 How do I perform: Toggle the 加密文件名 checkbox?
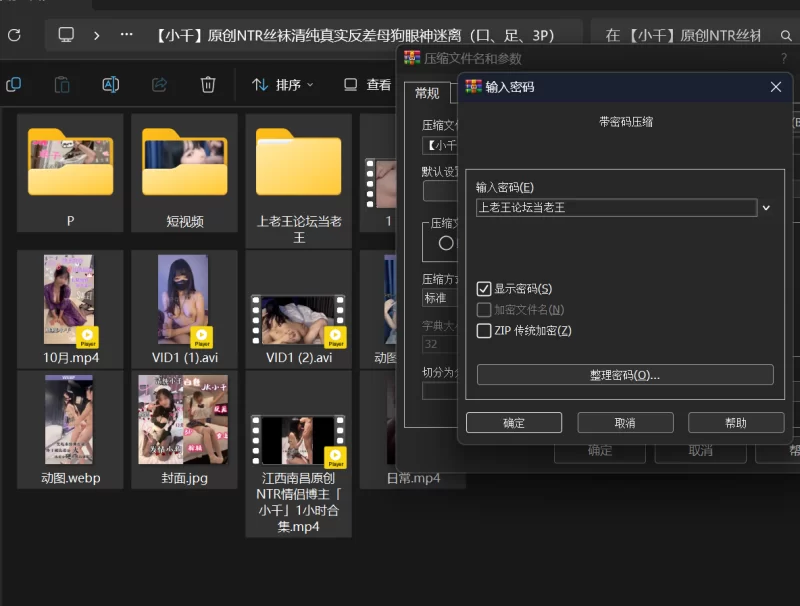coord(485,310)
